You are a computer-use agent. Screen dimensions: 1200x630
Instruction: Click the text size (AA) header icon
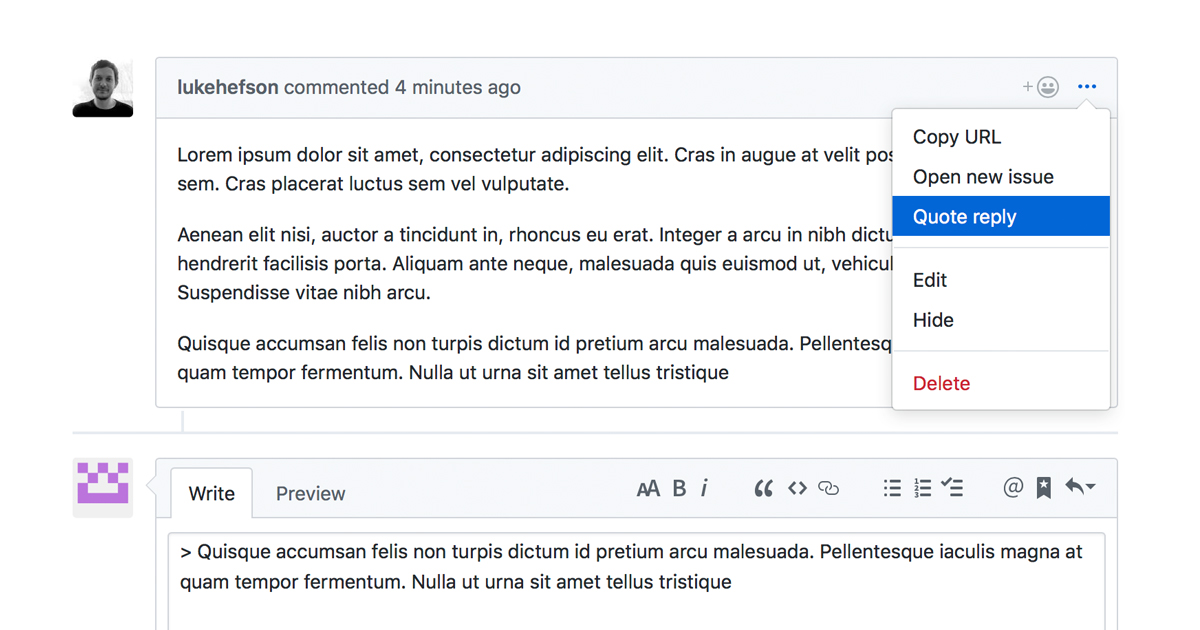coord(648,488)
